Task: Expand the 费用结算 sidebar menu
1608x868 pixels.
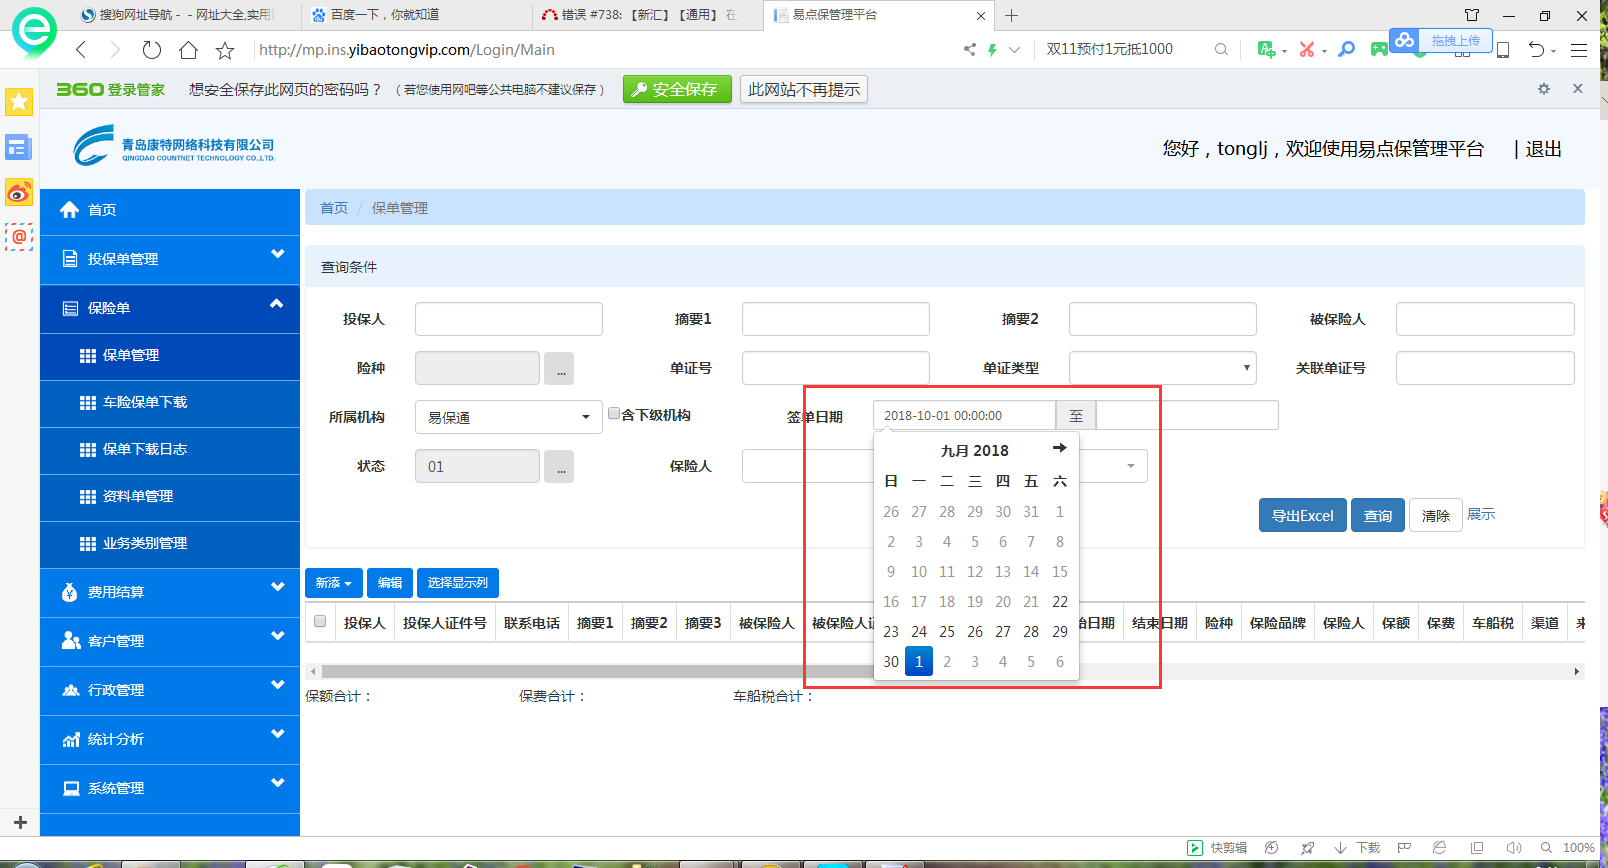Action: click(x=170, y=592)
